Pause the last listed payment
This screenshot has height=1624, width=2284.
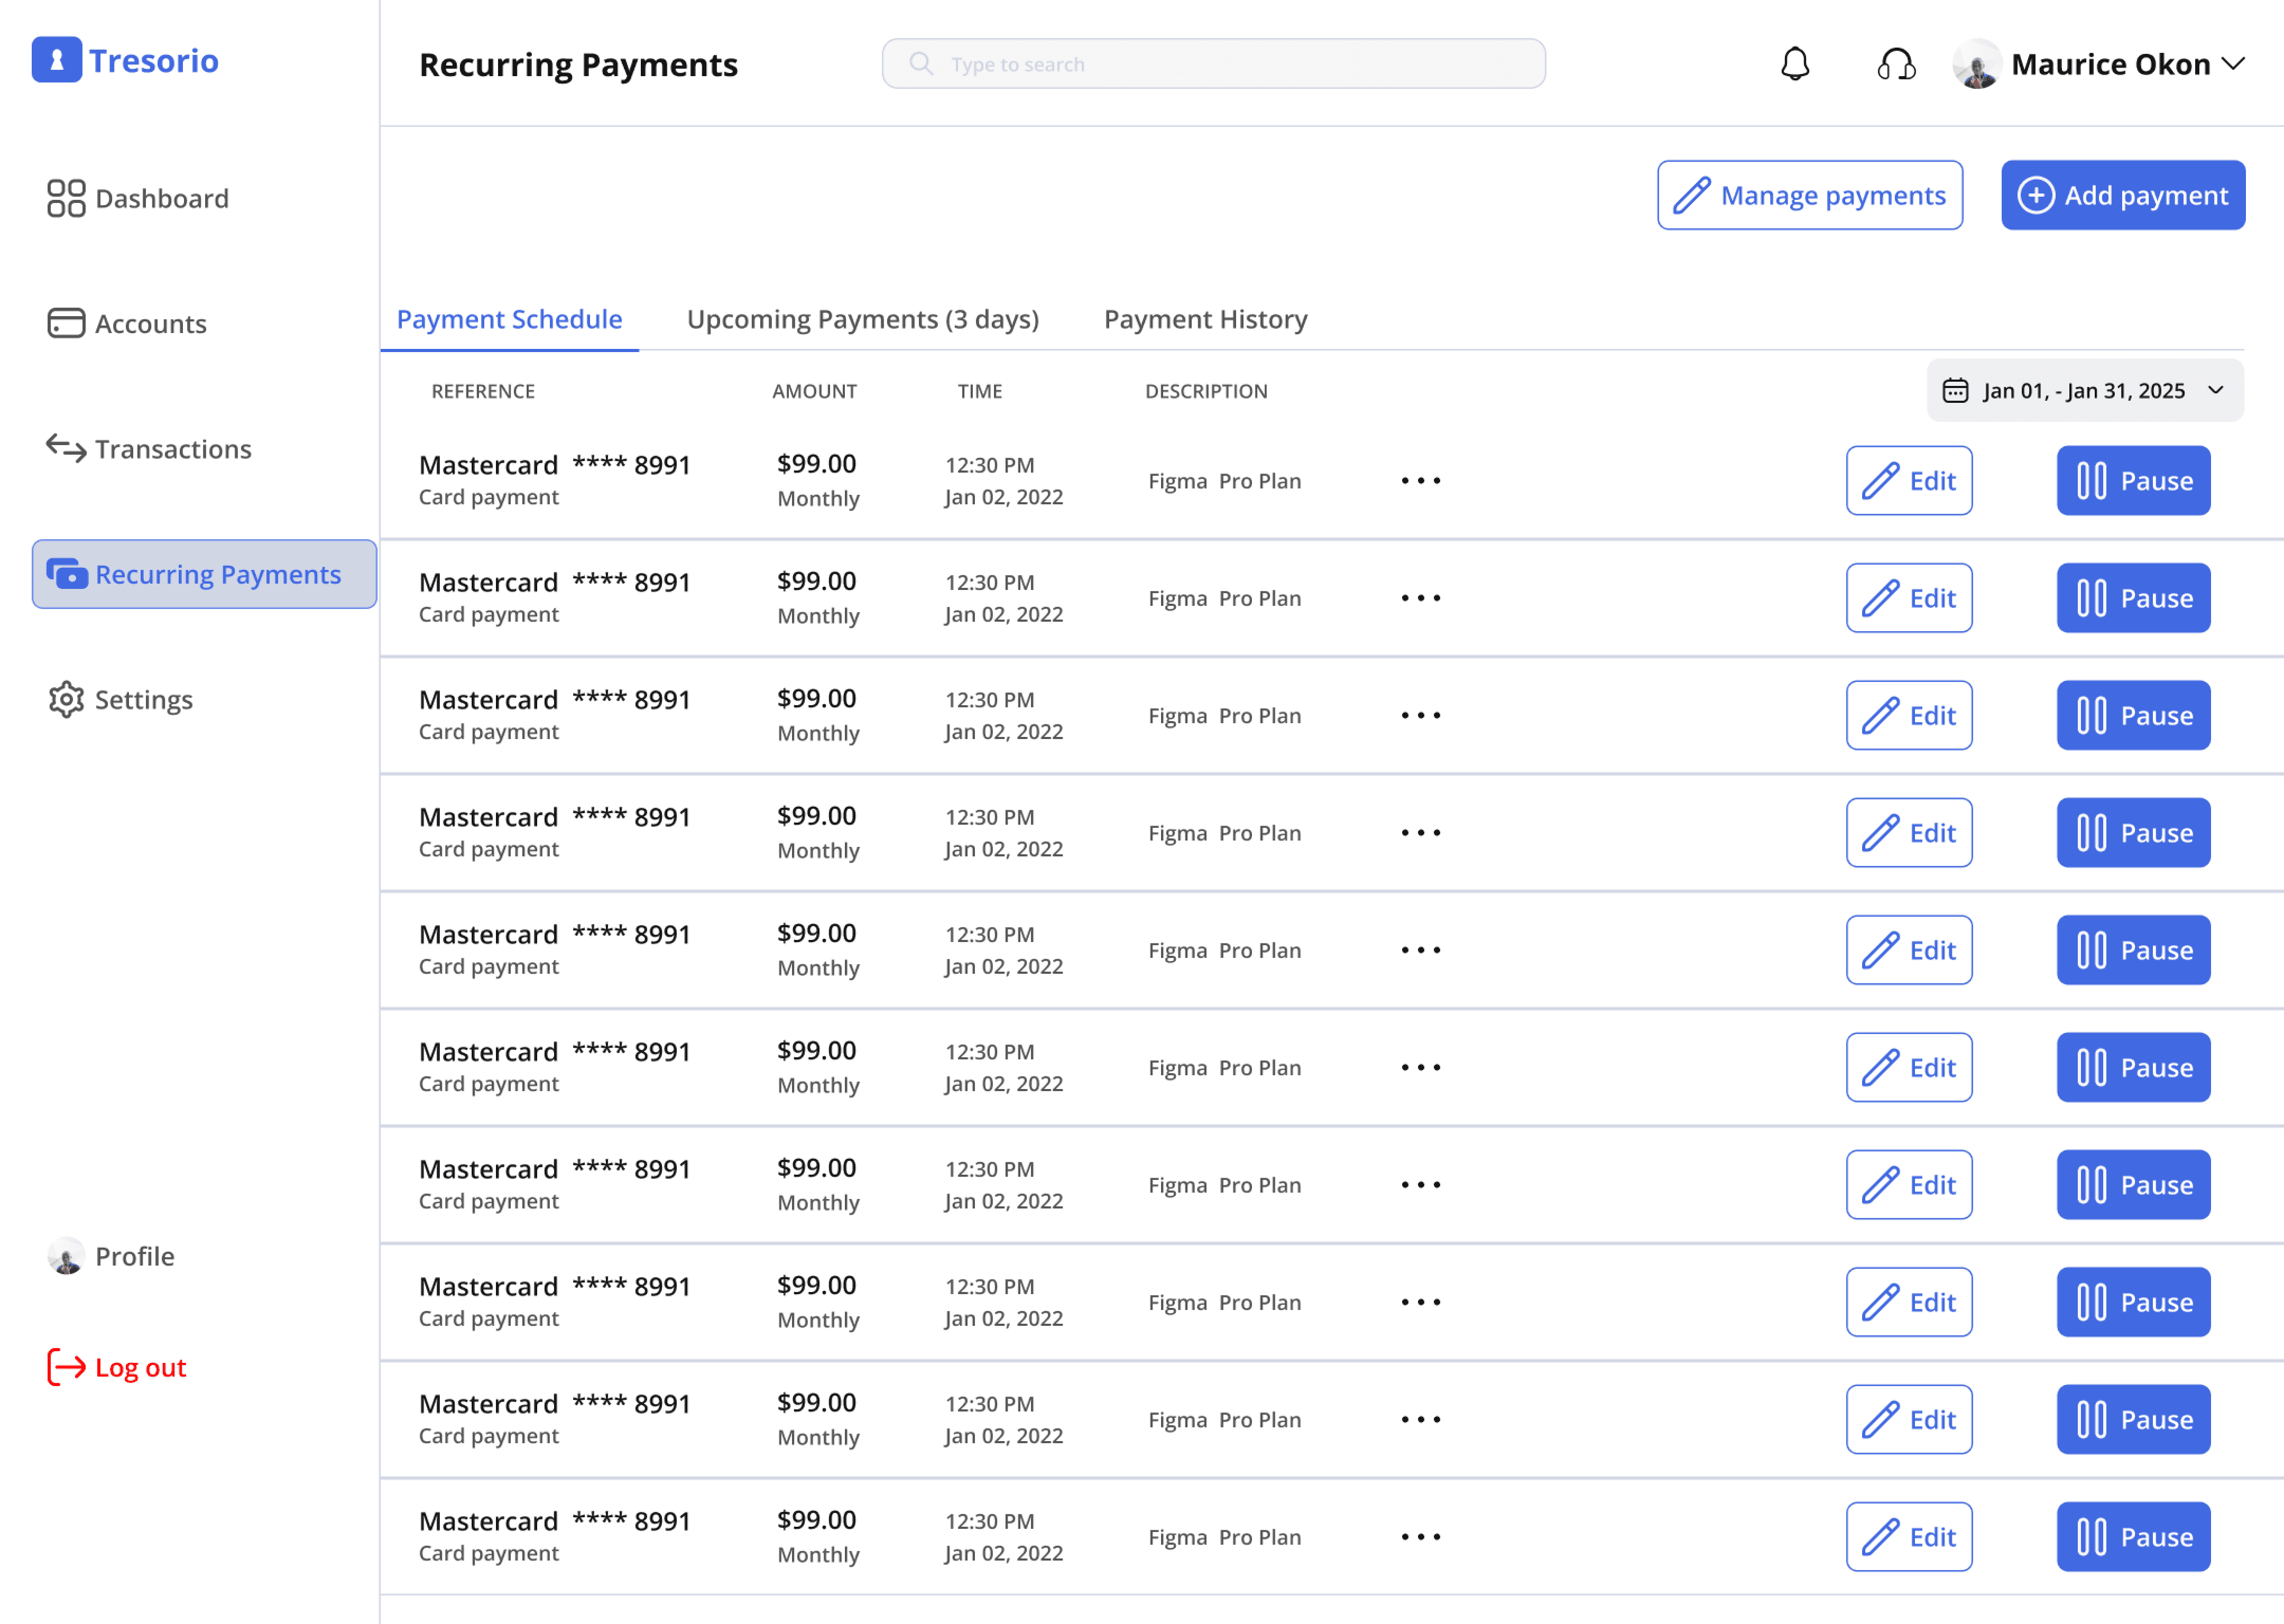[x=2132, y=1536]
